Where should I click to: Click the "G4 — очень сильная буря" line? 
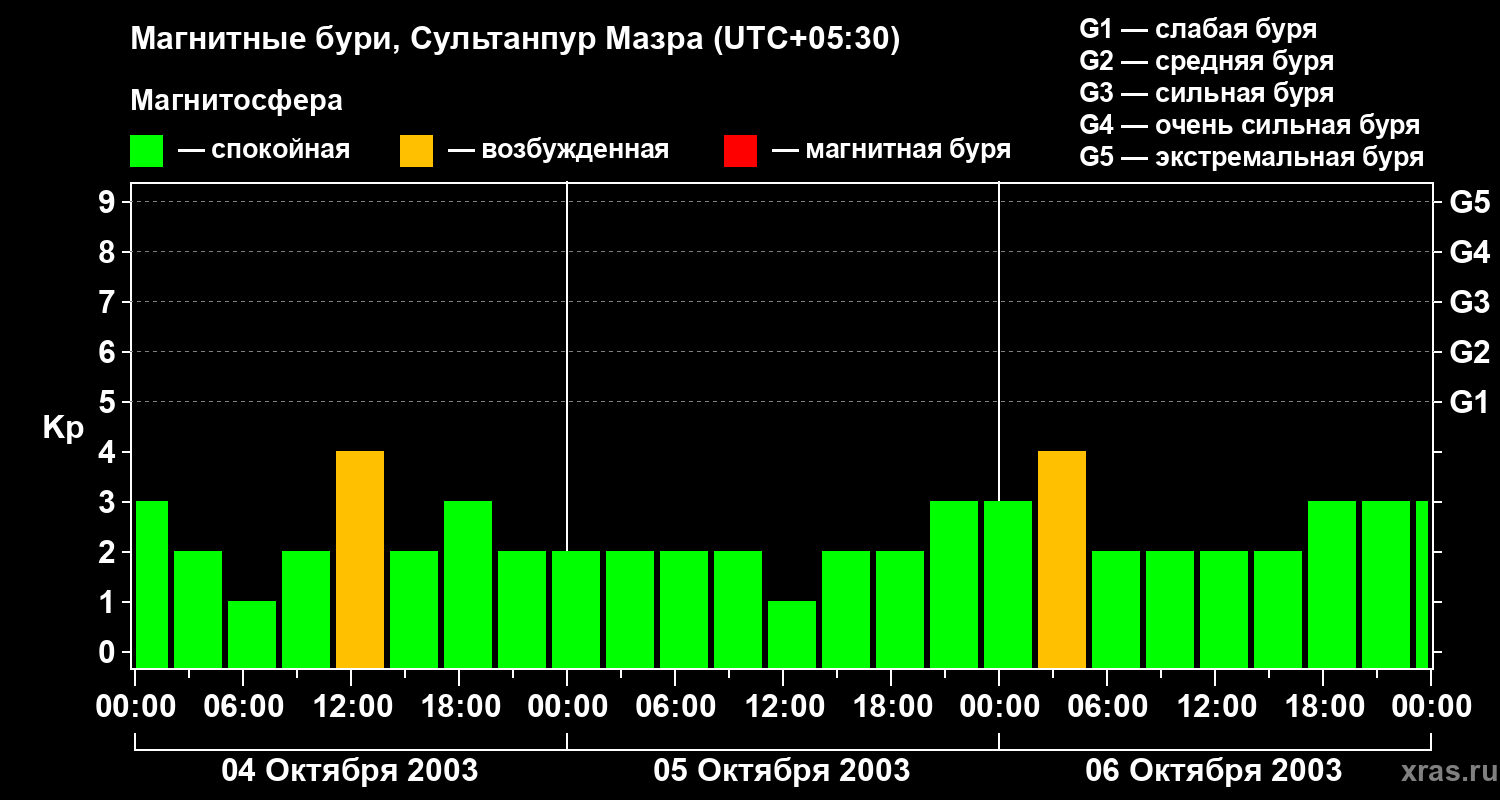pos(1250,125)
